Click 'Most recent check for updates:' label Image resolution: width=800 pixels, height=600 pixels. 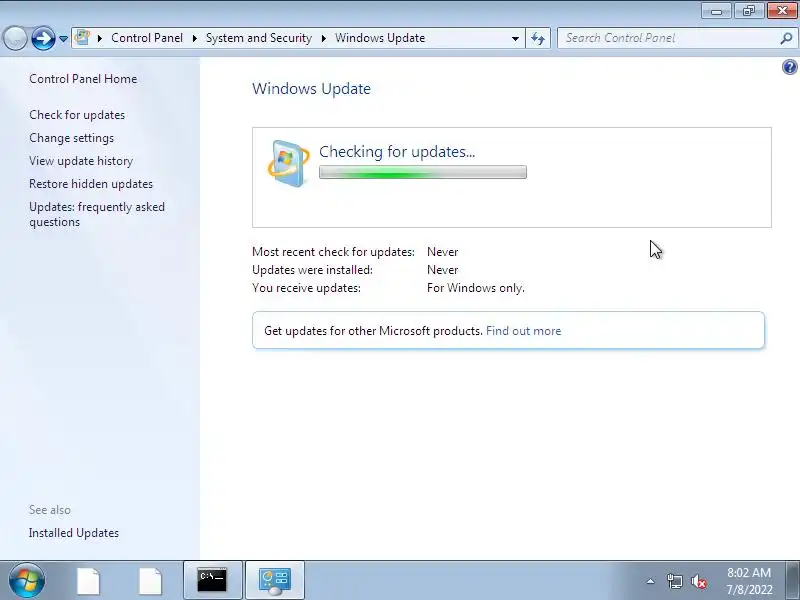click(333, 252)
